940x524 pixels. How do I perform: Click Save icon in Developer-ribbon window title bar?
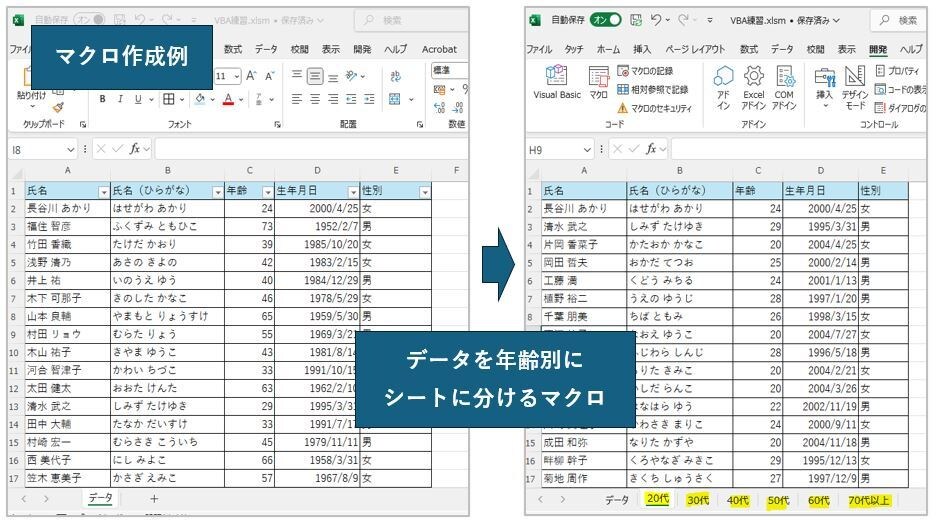(636, 20)
